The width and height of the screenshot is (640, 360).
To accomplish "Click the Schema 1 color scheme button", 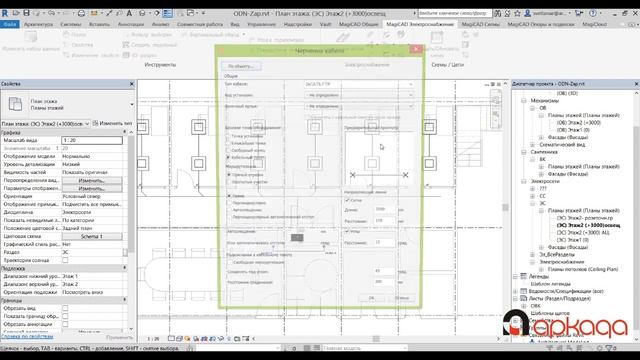I will point(92,236).
